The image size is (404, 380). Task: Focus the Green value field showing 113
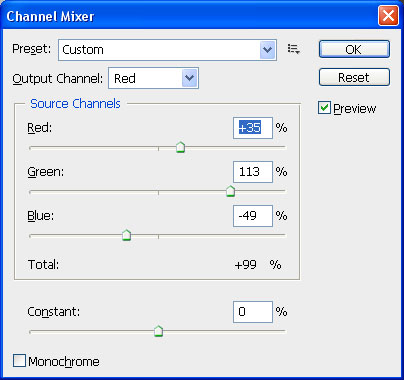click(253, 172)
